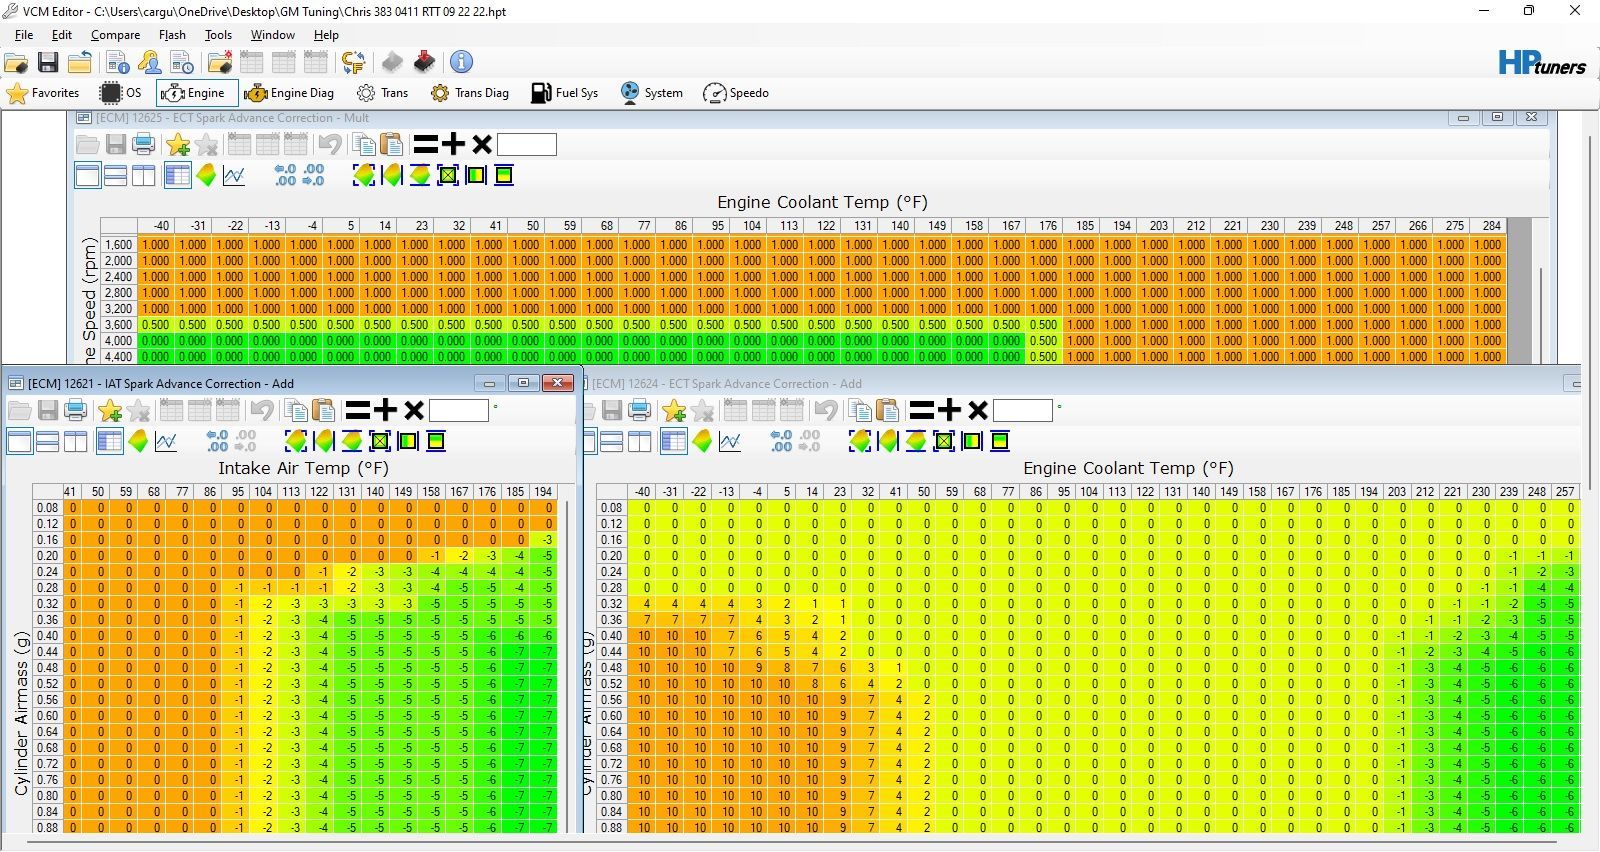The height and width of the screenshot is (852, 1600).
Task: Increase decimal places in ECT Mult window
Action: pyautogui.click(x=285, y=176)
